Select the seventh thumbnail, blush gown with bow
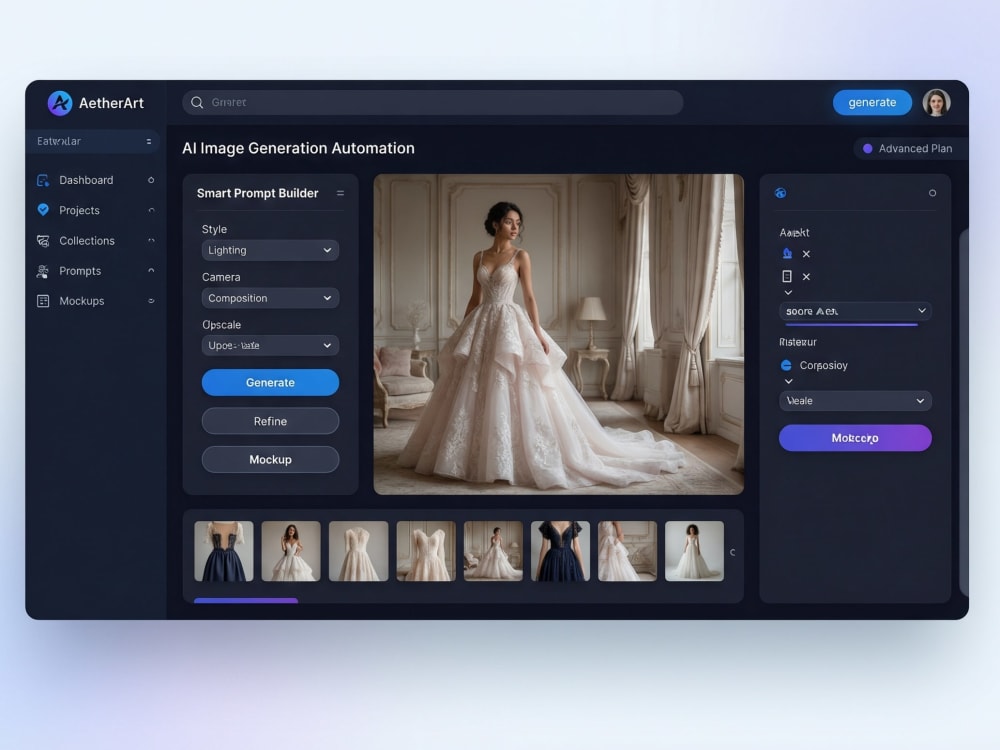Image resolution: width=1000 pixels, height=750 pixels. (x=628, y=551)
